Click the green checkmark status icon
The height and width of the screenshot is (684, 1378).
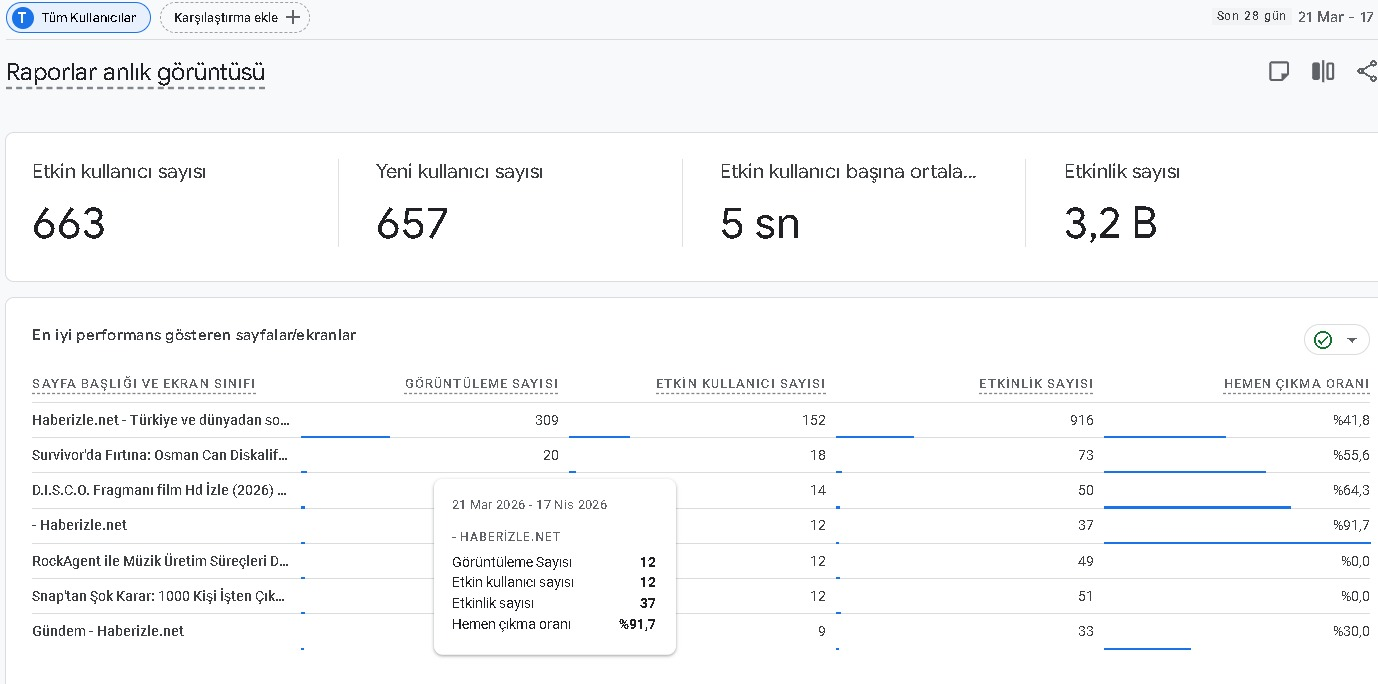point(1323,340)
